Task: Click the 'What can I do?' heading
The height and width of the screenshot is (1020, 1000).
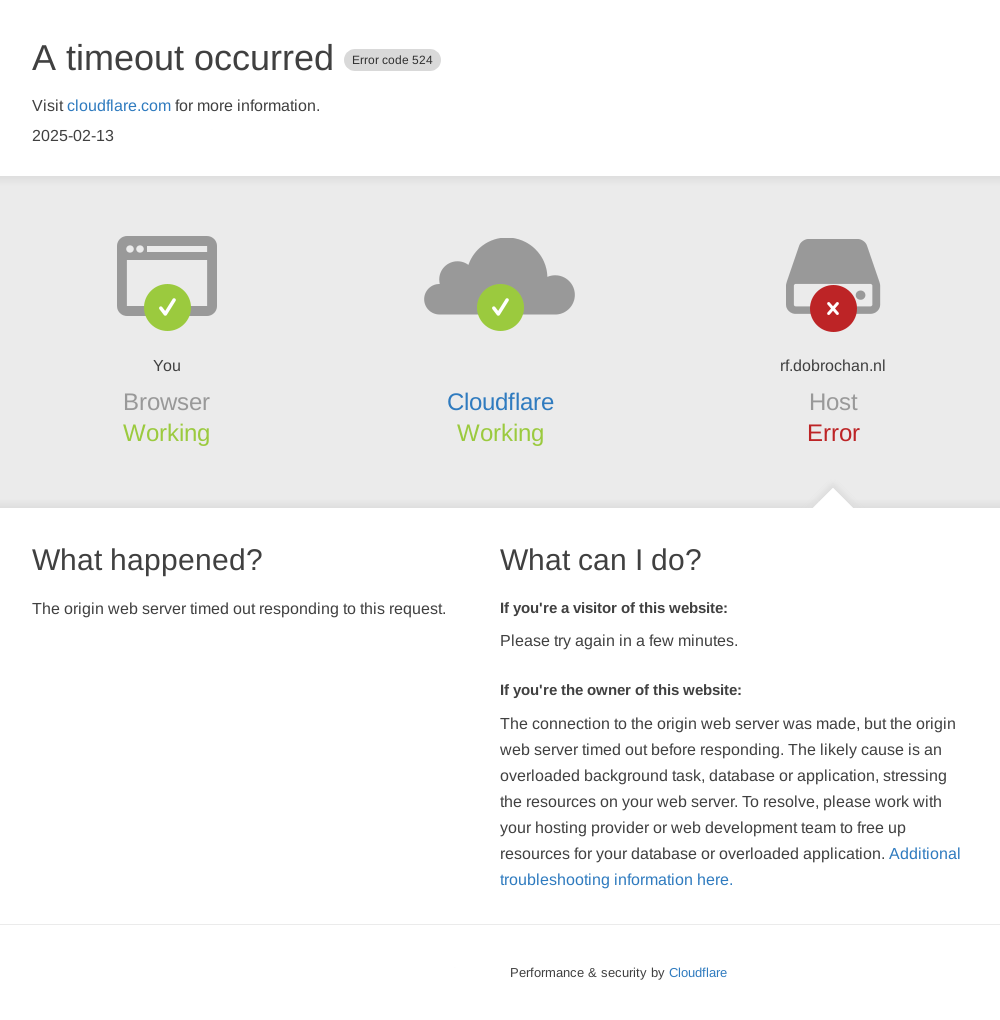Action: [601, 560]
